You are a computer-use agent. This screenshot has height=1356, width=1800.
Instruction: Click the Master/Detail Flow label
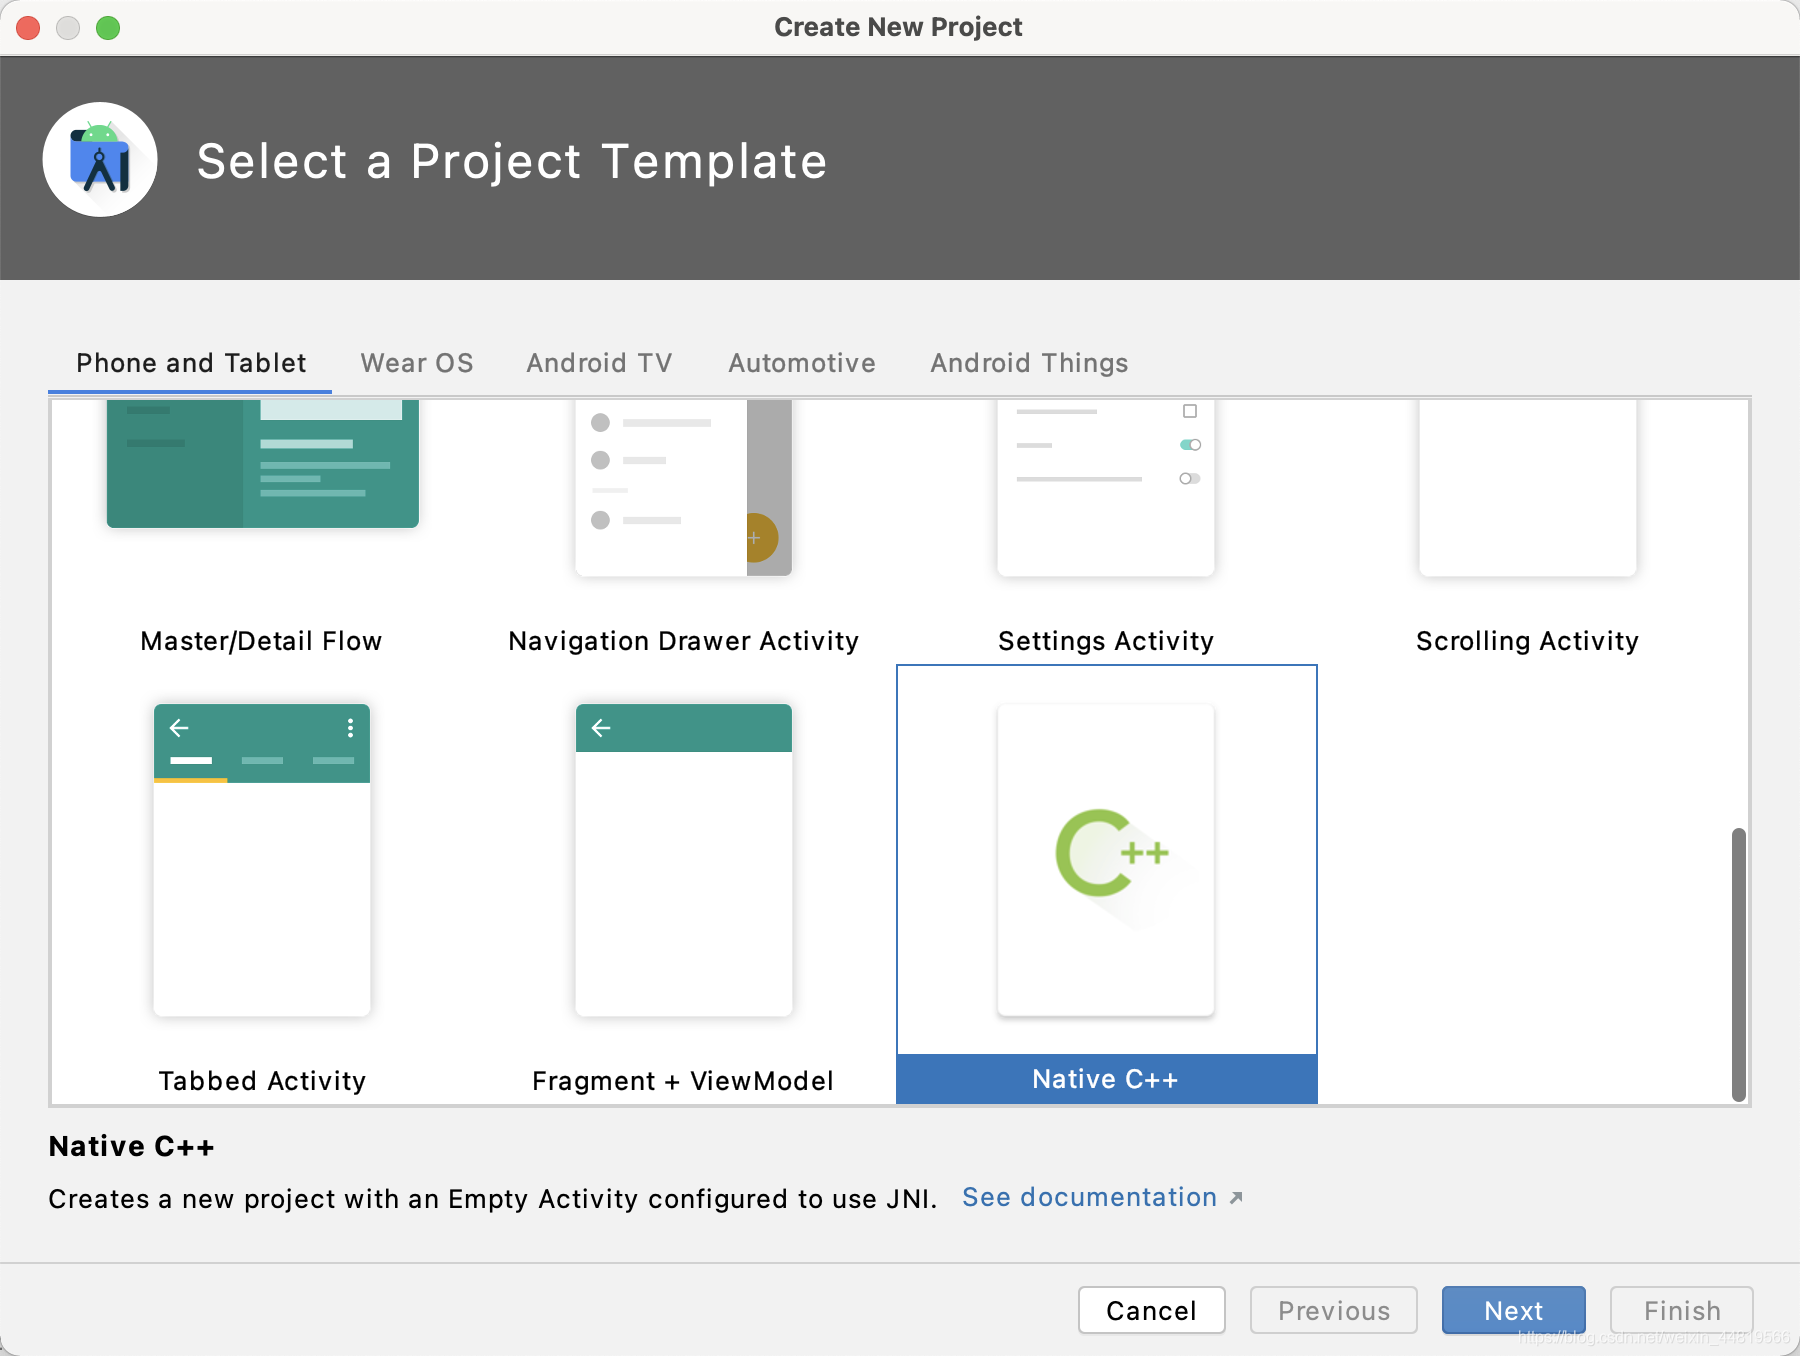[262, 641]
